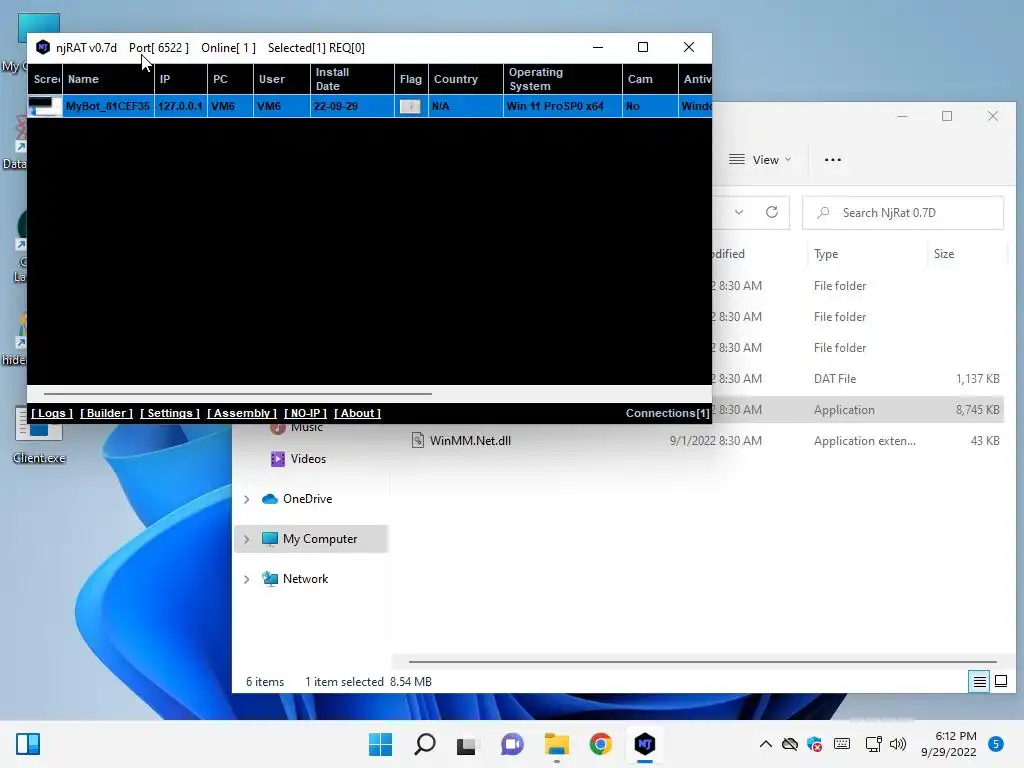Open File Explorer from the taskbar
The height and width of the screenshot is (768, 1024).
tap(556, 744)
